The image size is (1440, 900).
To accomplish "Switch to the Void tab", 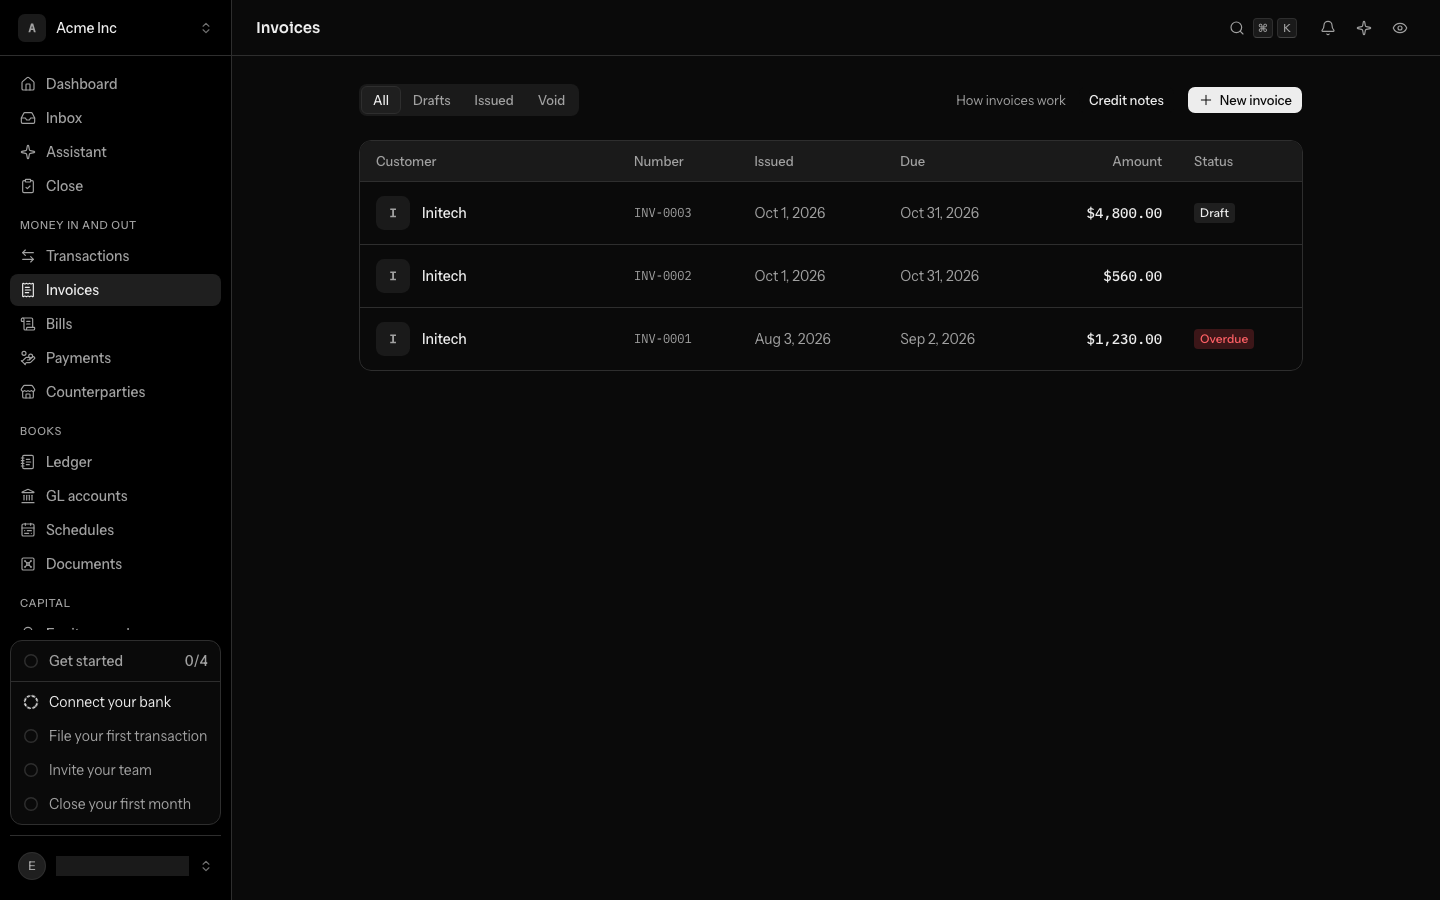I will pos(551,100).
